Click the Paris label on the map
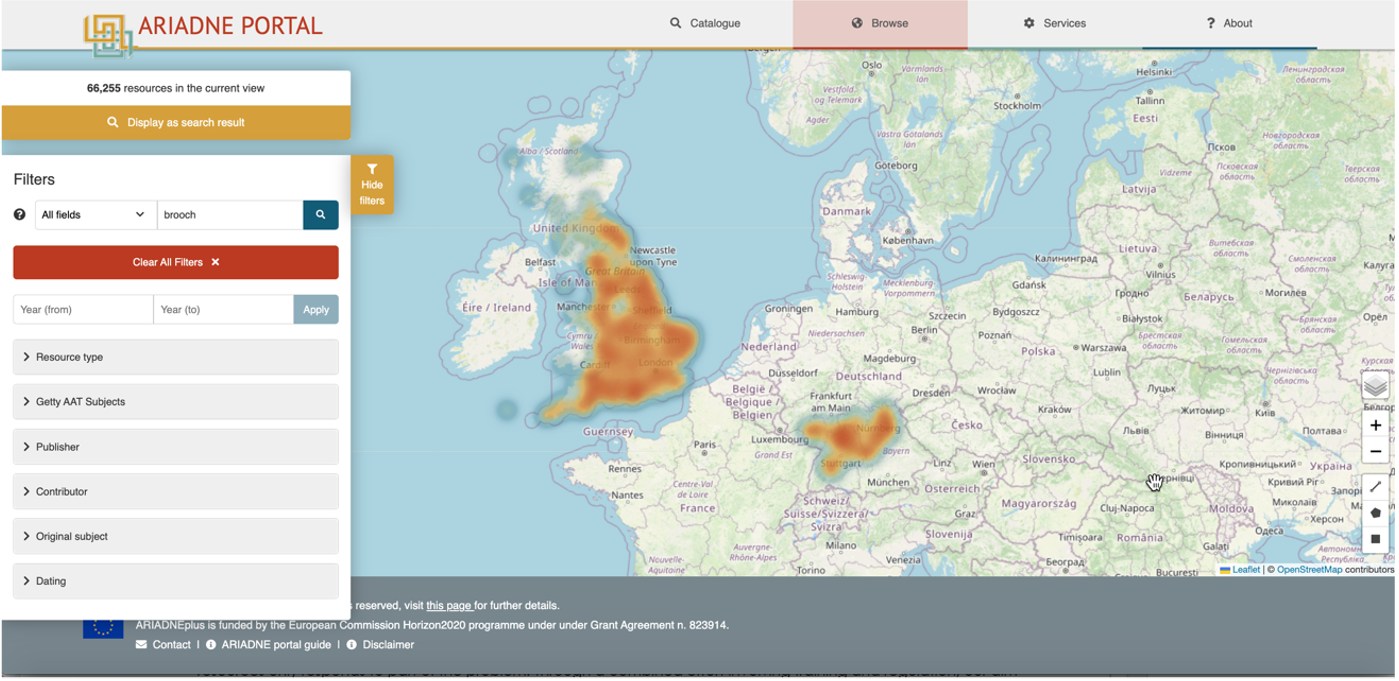1399x681 pixels. click(x=706, y=445)
